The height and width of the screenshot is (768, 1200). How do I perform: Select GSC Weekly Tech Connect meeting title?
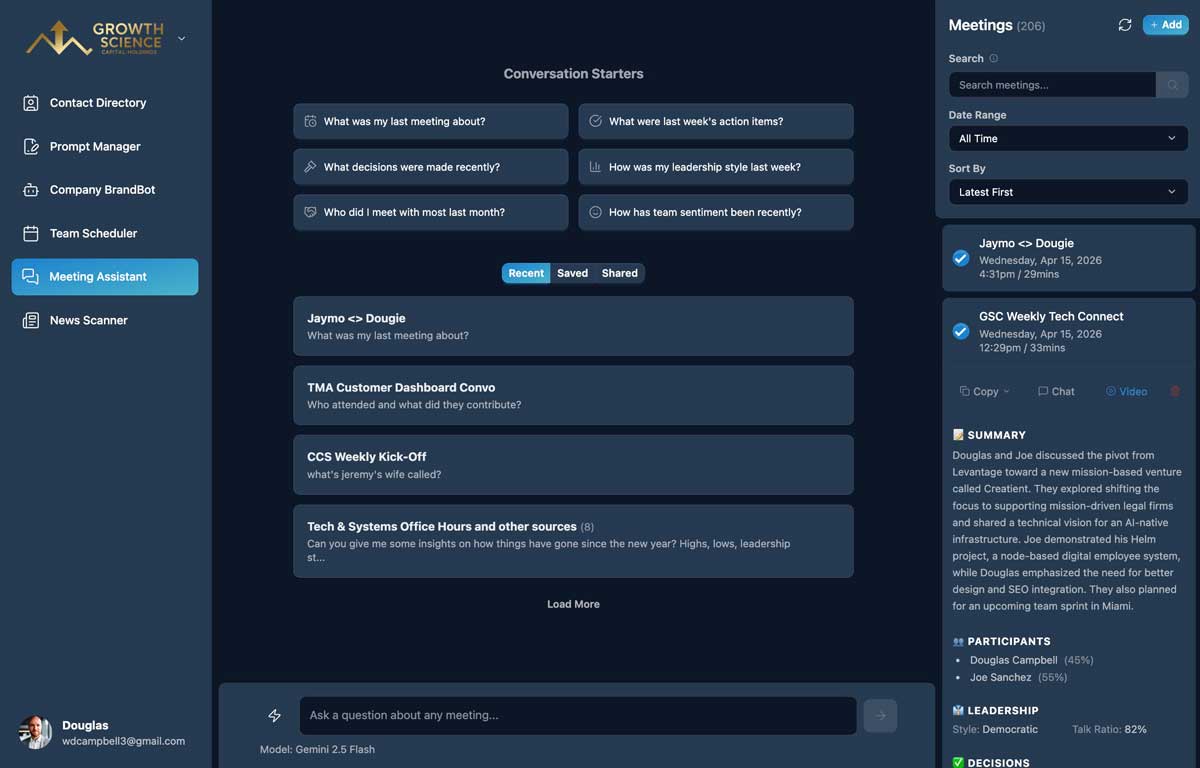coord(1051,316)
